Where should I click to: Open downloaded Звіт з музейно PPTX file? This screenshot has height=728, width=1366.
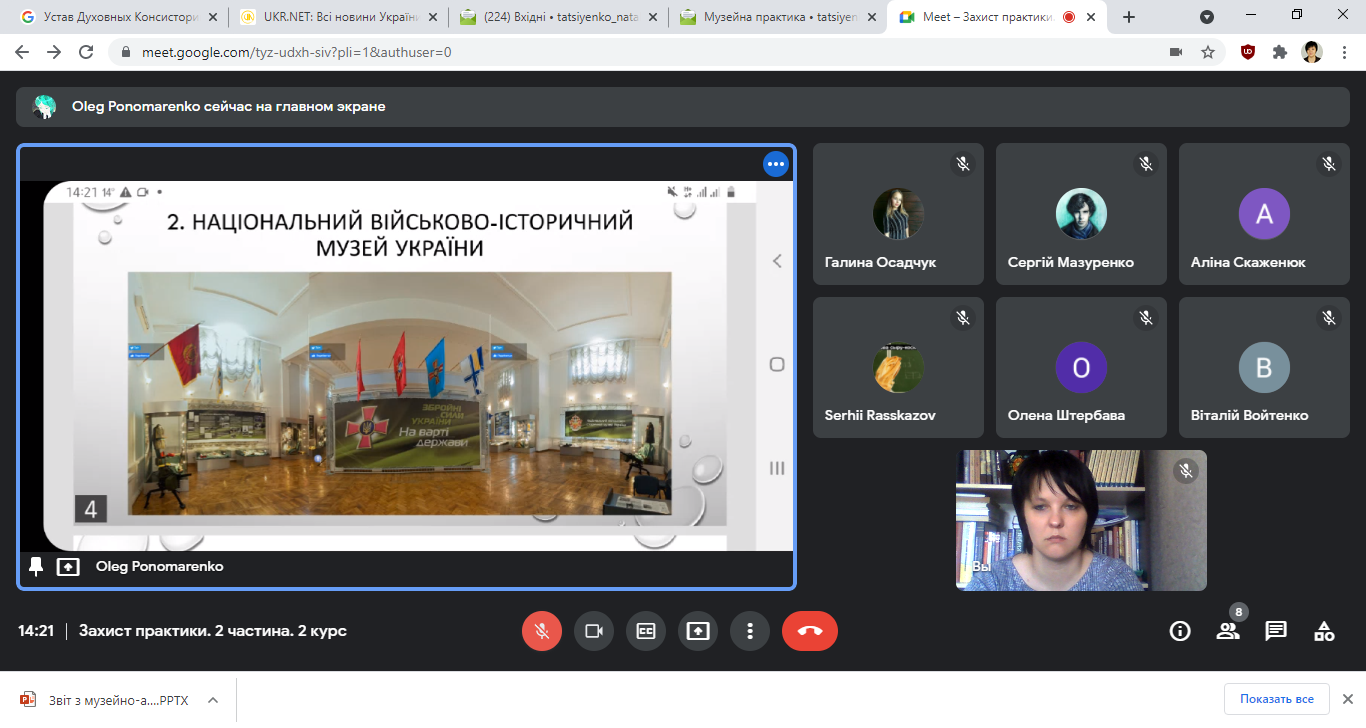click(104, 700)
